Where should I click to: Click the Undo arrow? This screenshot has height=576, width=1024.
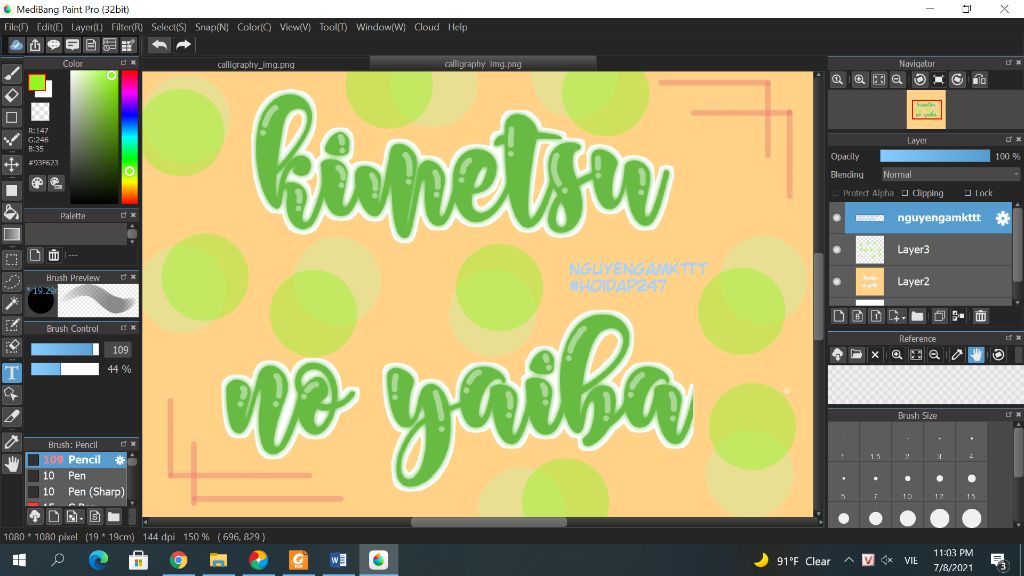pyautogui.click(x=159, y=44)
